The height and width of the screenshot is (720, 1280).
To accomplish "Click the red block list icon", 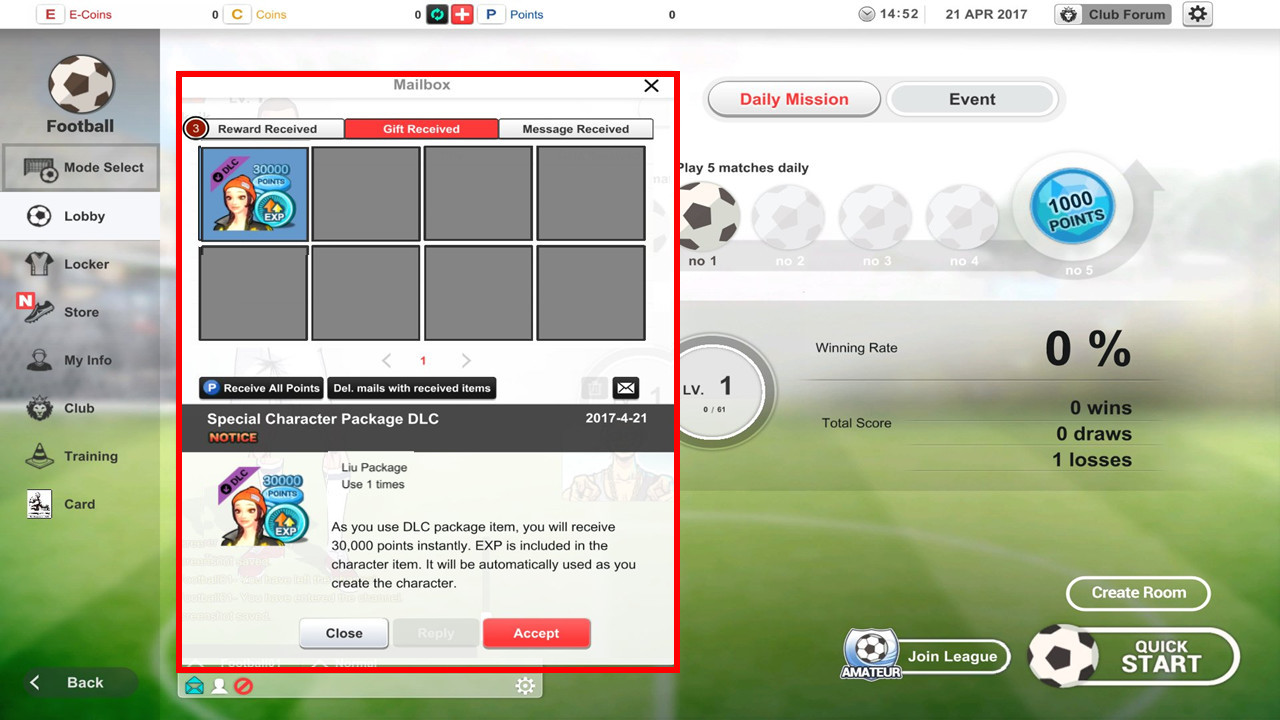I will 243,686.
